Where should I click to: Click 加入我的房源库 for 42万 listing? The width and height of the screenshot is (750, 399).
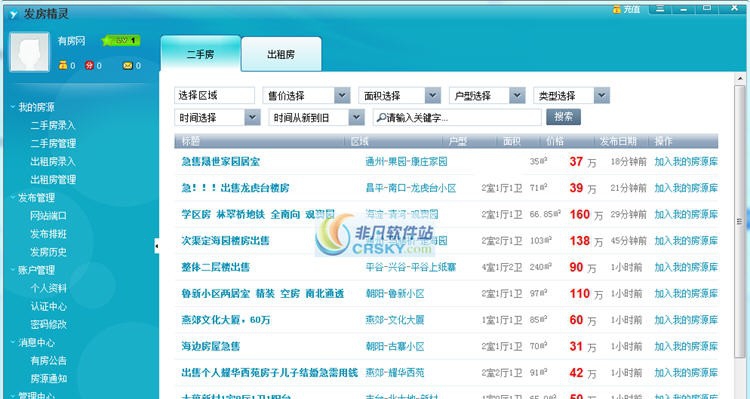tap(686, 372)
